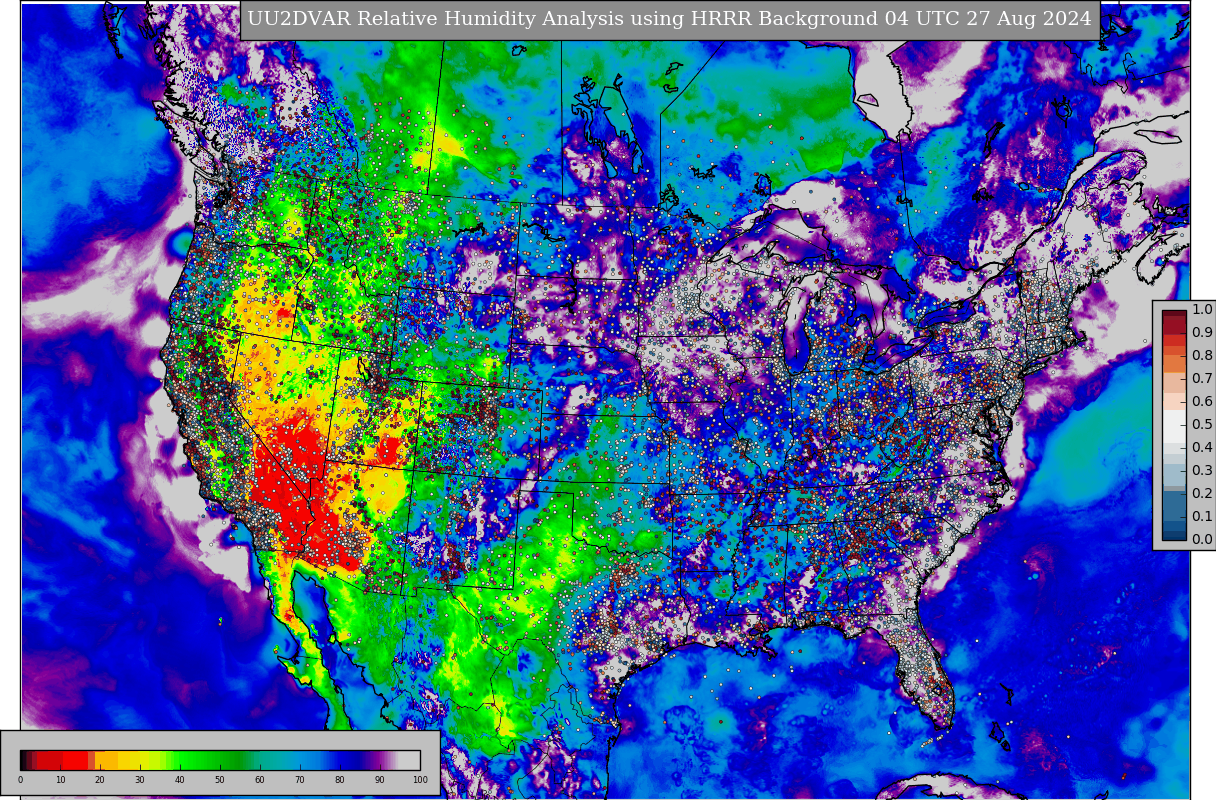Viewport: 1216px width, 800px height.
Task: Click the '0.8' label on vertical colorbar
Action: [1202, 355]
